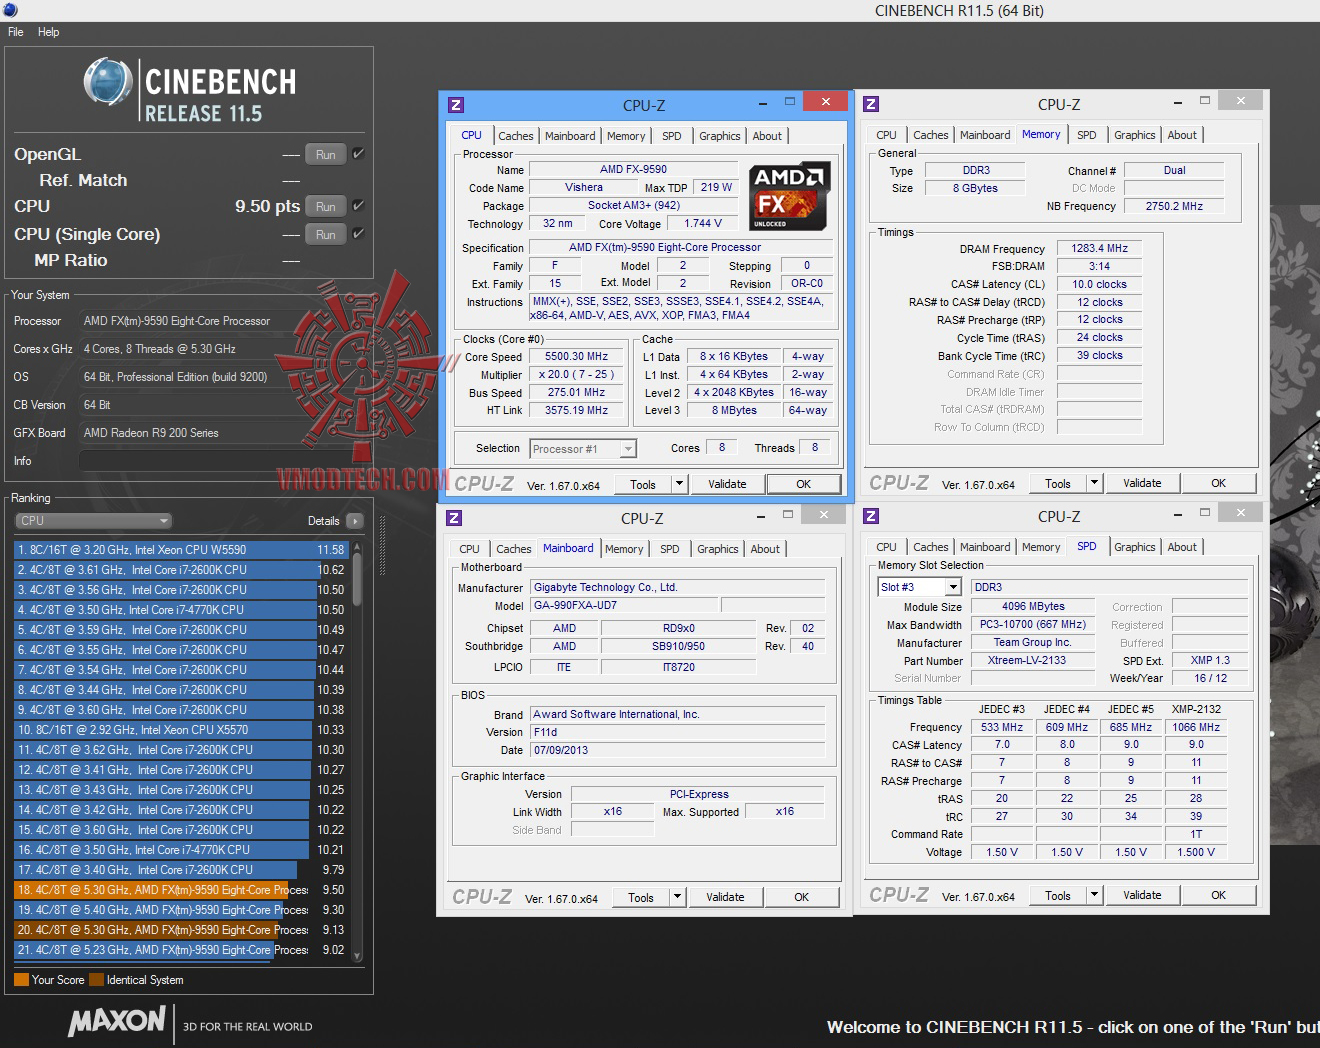Switch to CPU tab in the motherboard CPU-Z window
This screenshot has height=1048, width=1320.
(470, 549)
